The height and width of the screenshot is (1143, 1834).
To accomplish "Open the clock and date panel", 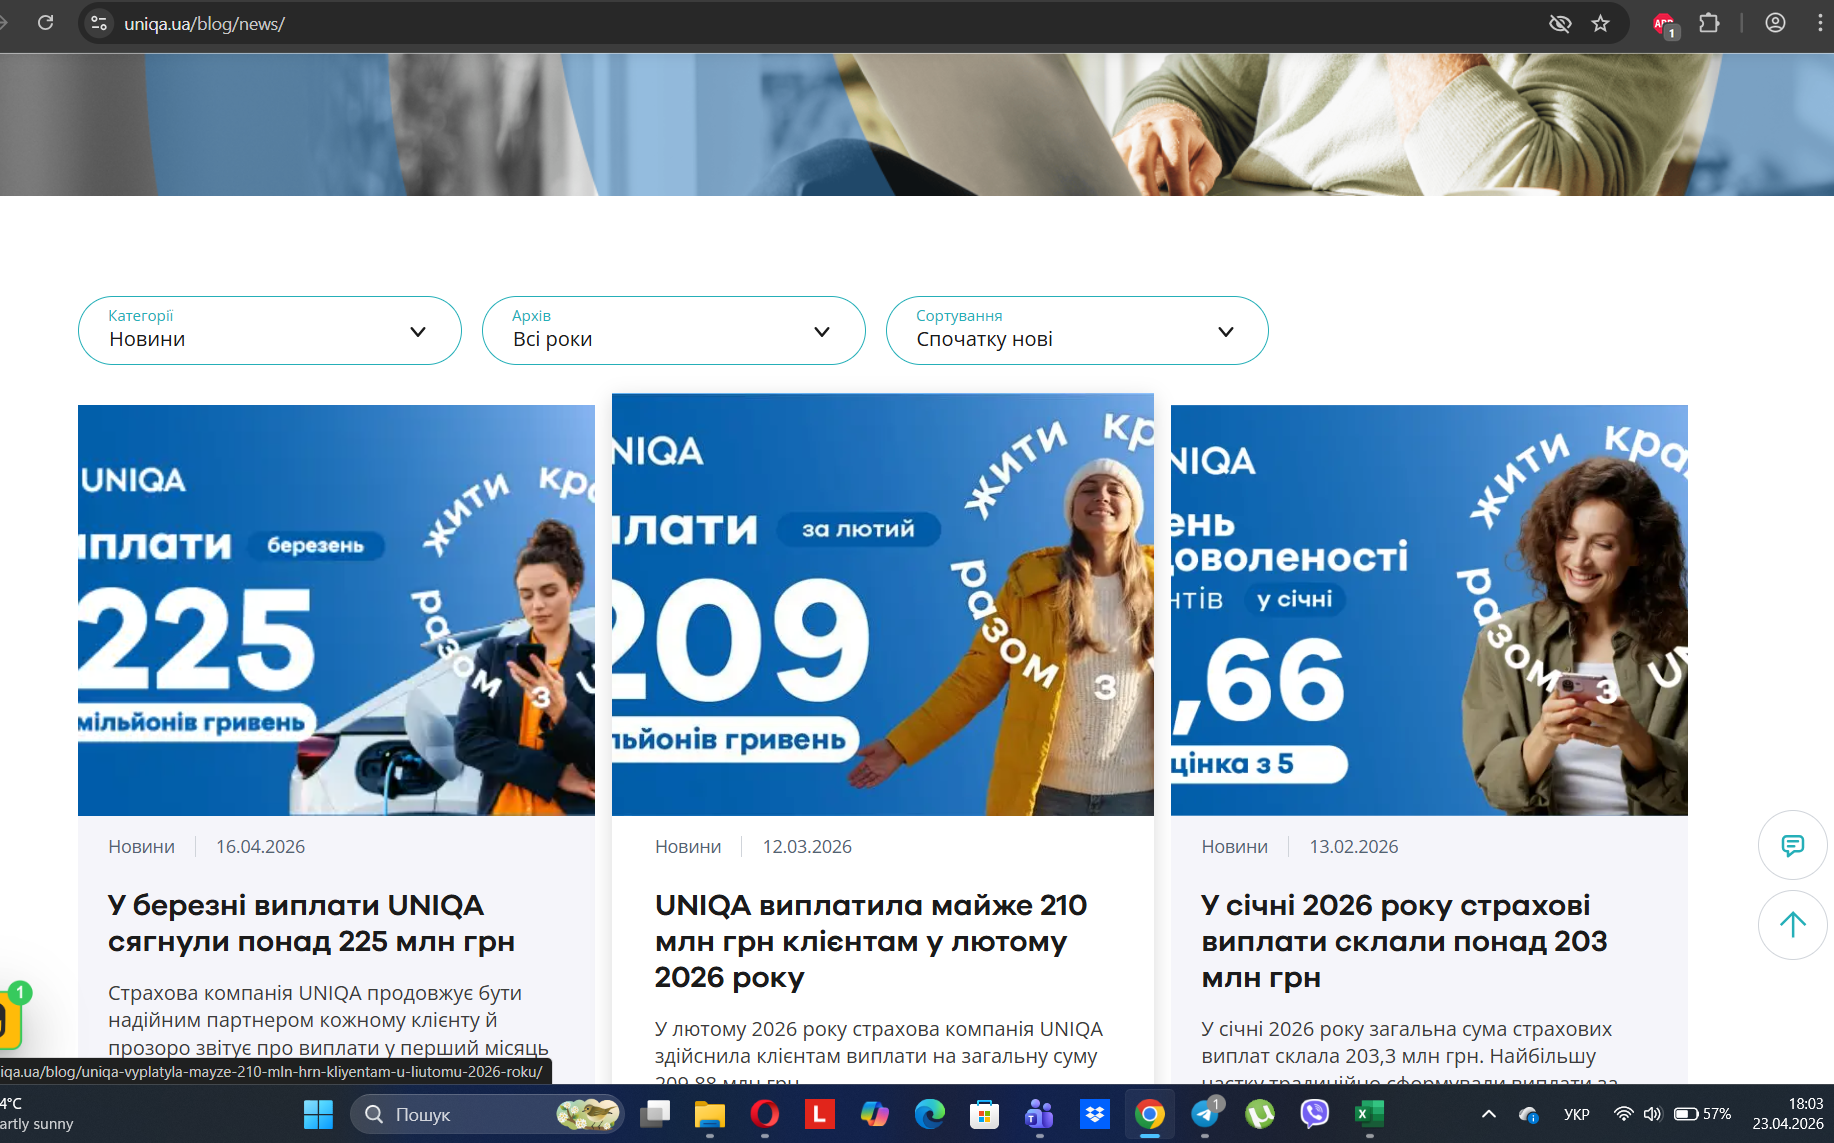I will pos(1787,1114).
